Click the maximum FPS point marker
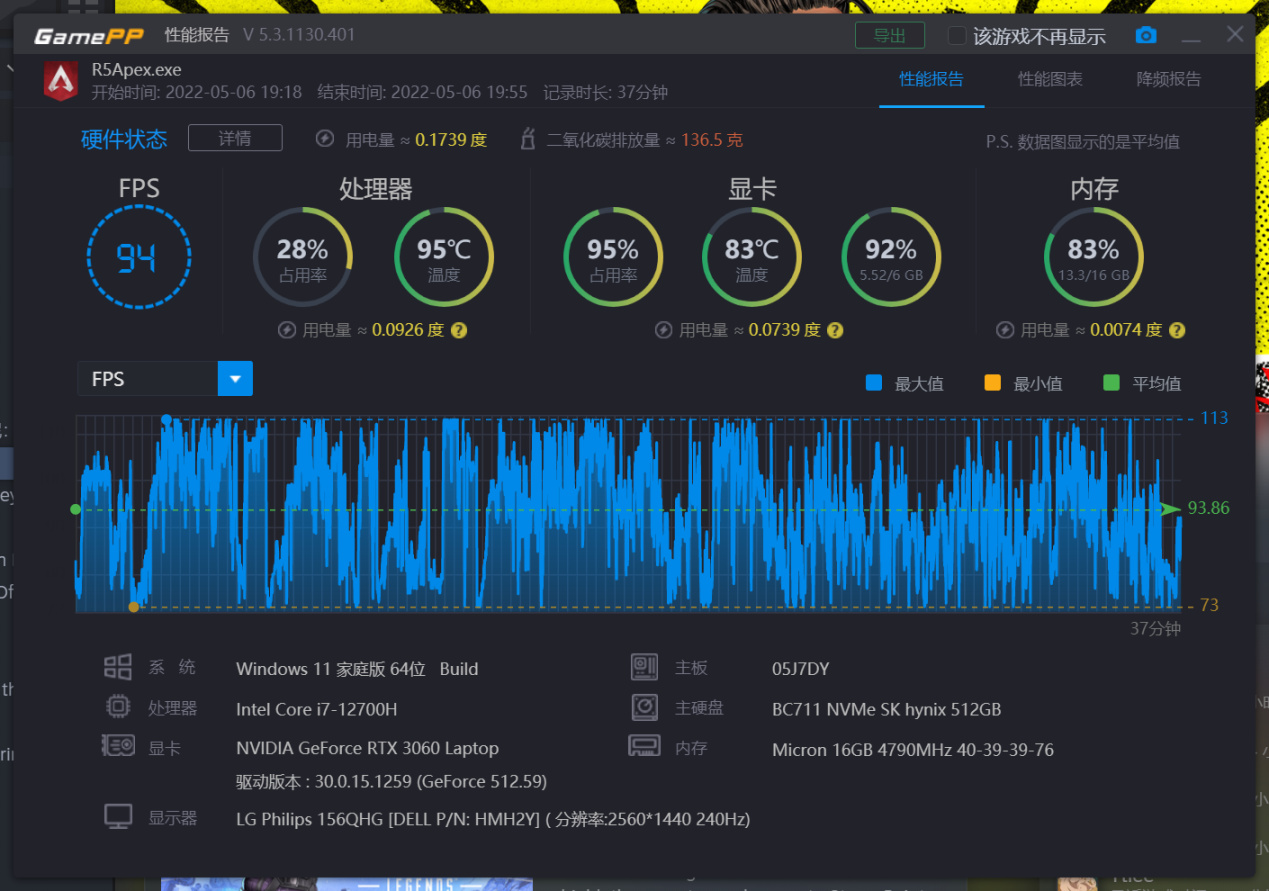Image resolution: width=1269 pixels, height=891 pixels. [x=166, y=419]
